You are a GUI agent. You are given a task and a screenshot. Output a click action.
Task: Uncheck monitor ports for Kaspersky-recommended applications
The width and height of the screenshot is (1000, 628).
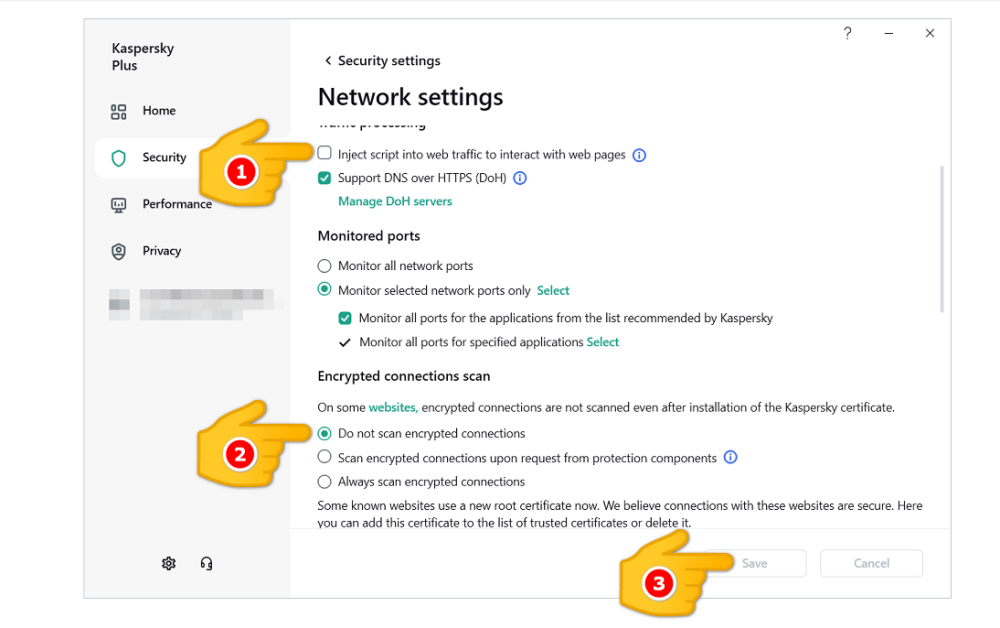pyautogui.click(x=345, y=318)
